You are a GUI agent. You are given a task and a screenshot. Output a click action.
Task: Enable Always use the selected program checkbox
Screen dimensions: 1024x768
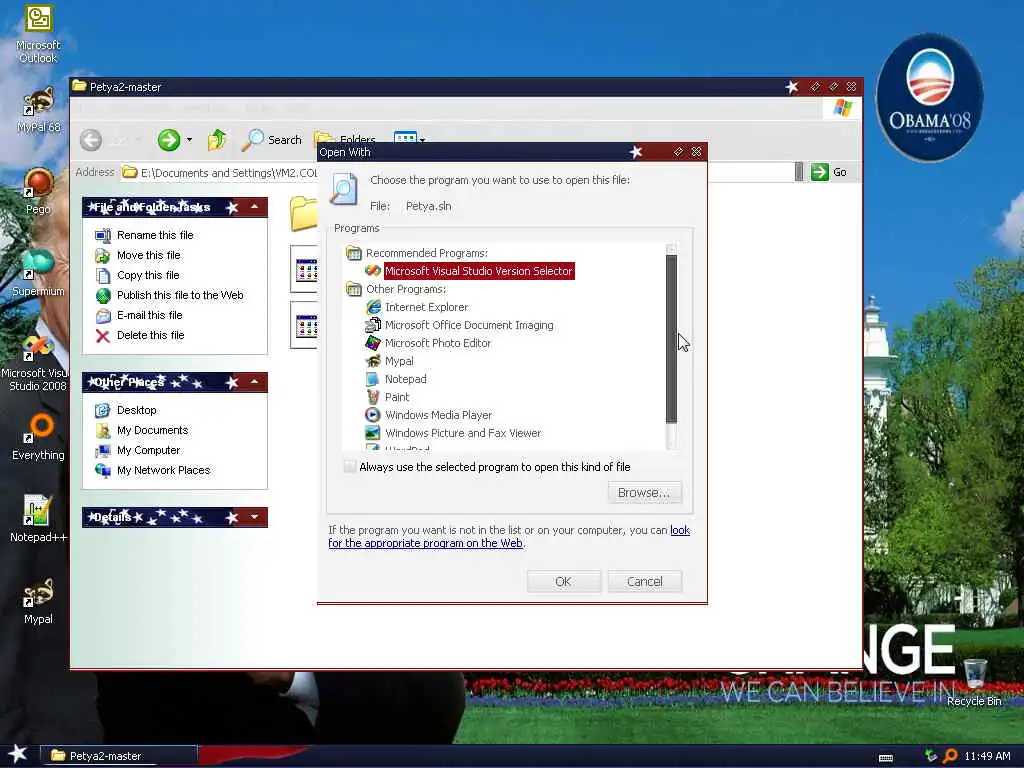(x=350, y=466)
